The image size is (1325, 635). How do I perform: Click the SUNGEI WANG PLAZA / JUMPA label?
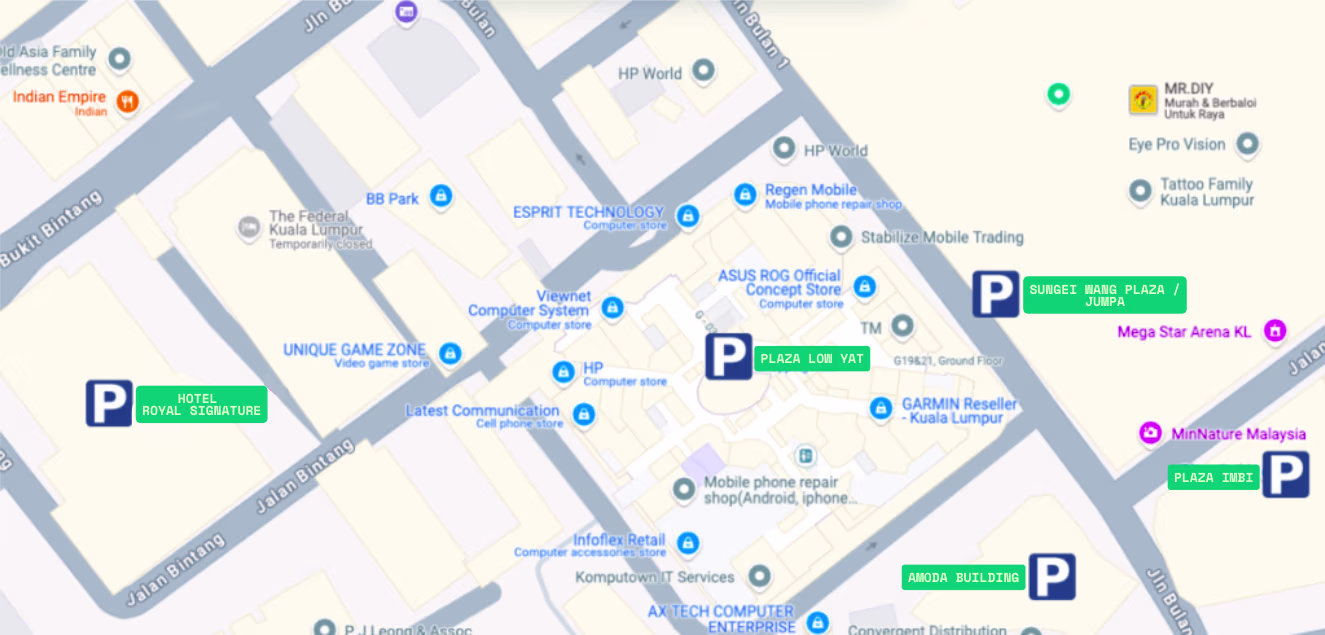(x=1105, y=295)
